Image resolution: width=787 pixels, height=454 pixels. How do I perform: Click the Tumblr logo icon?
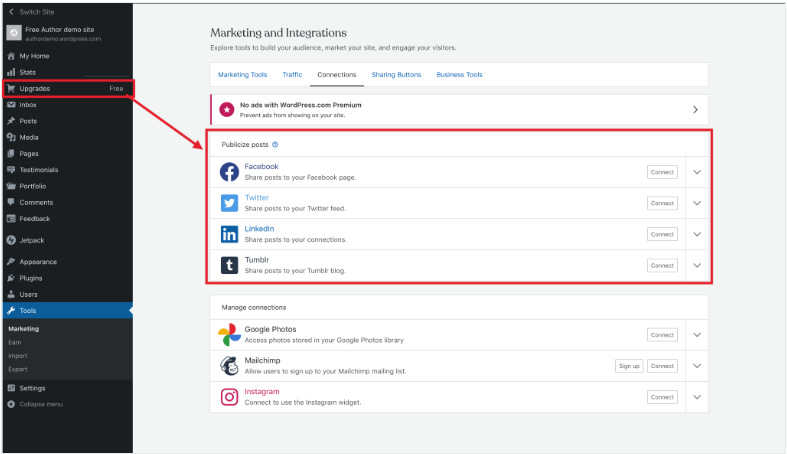click(x=229, y=265)
